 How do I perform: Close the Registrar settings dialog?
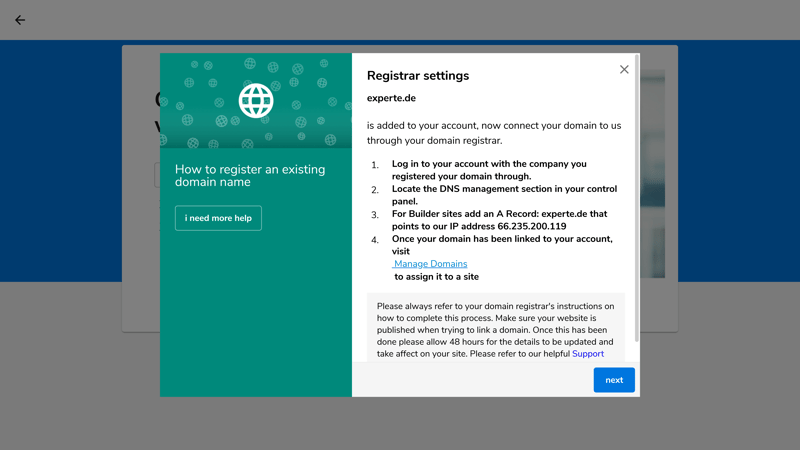tap(624, 69)
